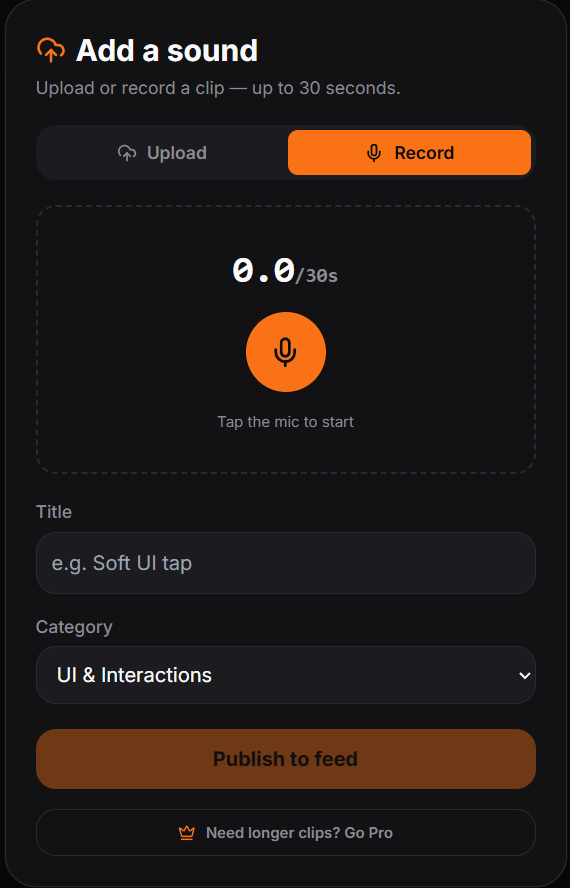This screenshot has height=888, width=570.
Task: Click the Tap the mic to start hint
Action: (x=286, y=422)
